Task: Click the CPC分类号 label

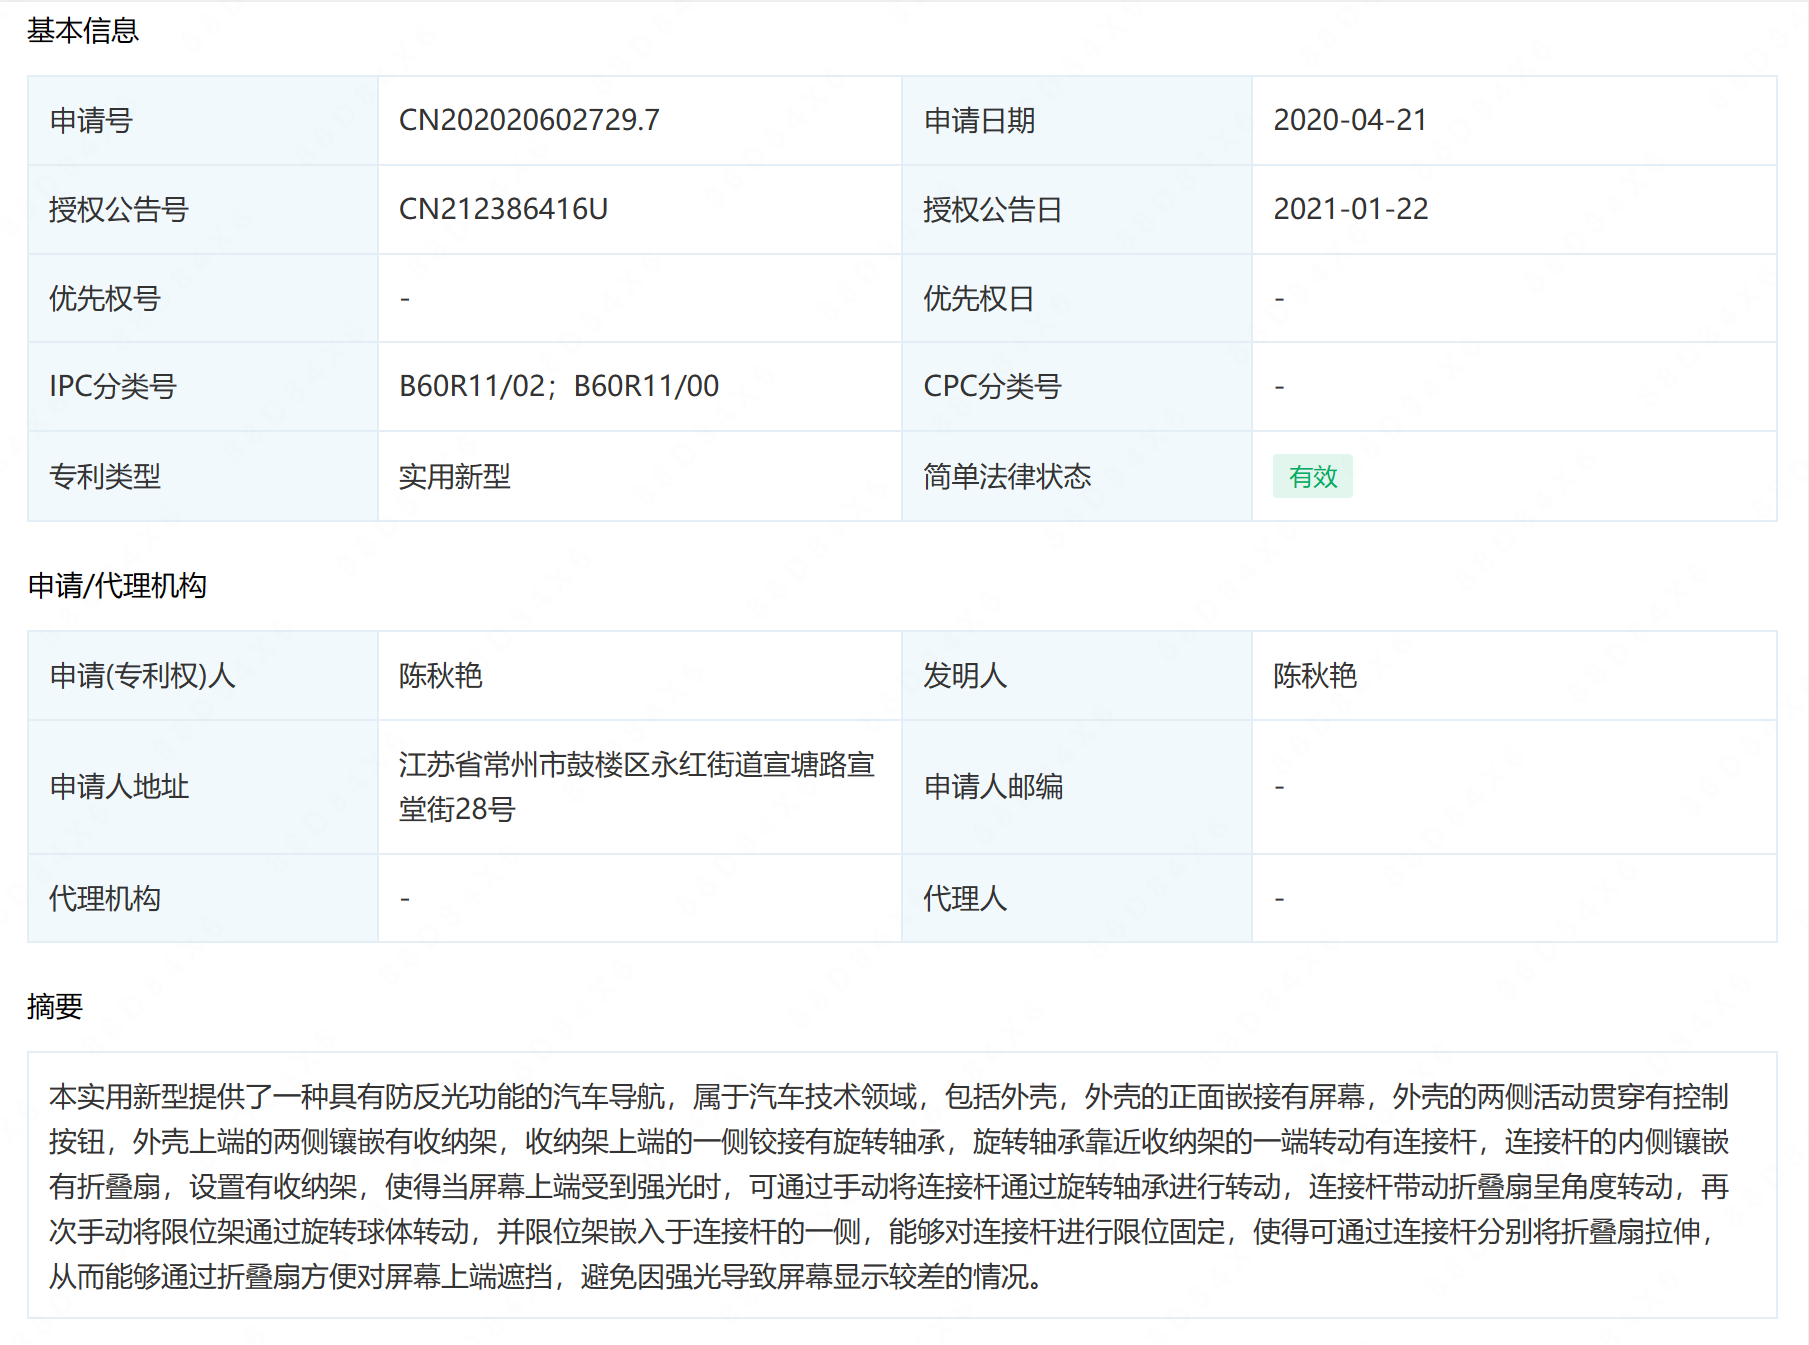Action: (992, 386)
